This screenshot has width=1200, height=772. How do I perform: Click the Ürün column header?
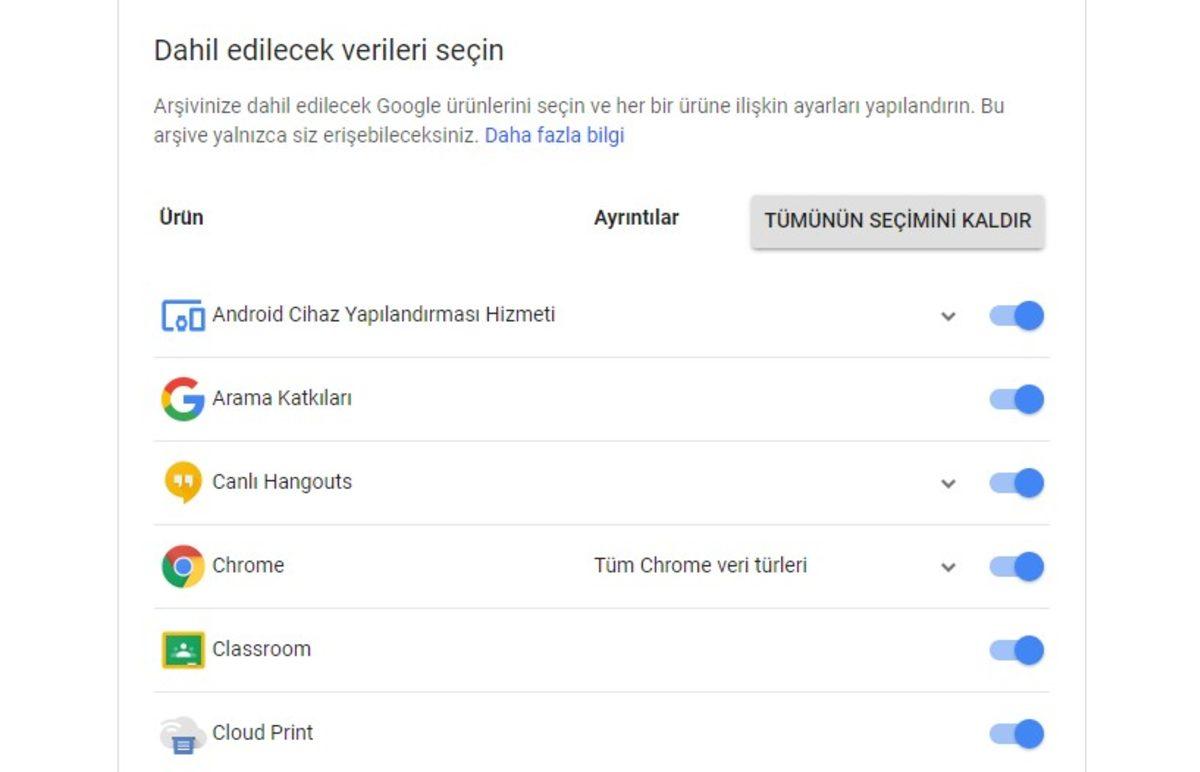[x=178, y=217]
